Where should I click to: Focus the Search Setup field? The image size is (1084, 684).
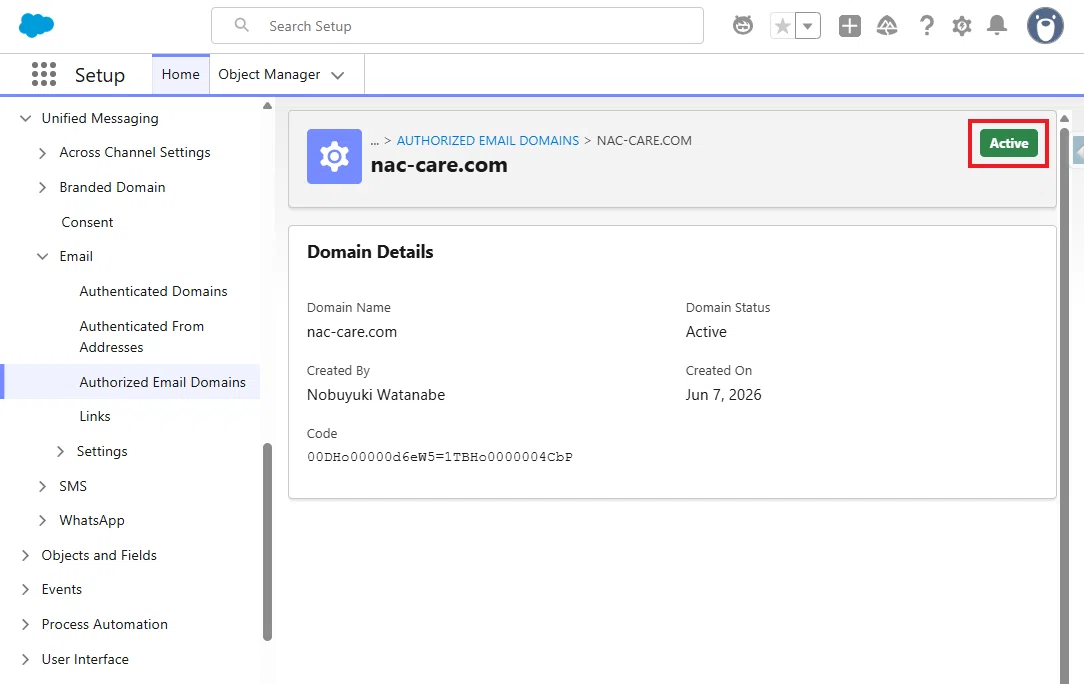click(457, 26)
